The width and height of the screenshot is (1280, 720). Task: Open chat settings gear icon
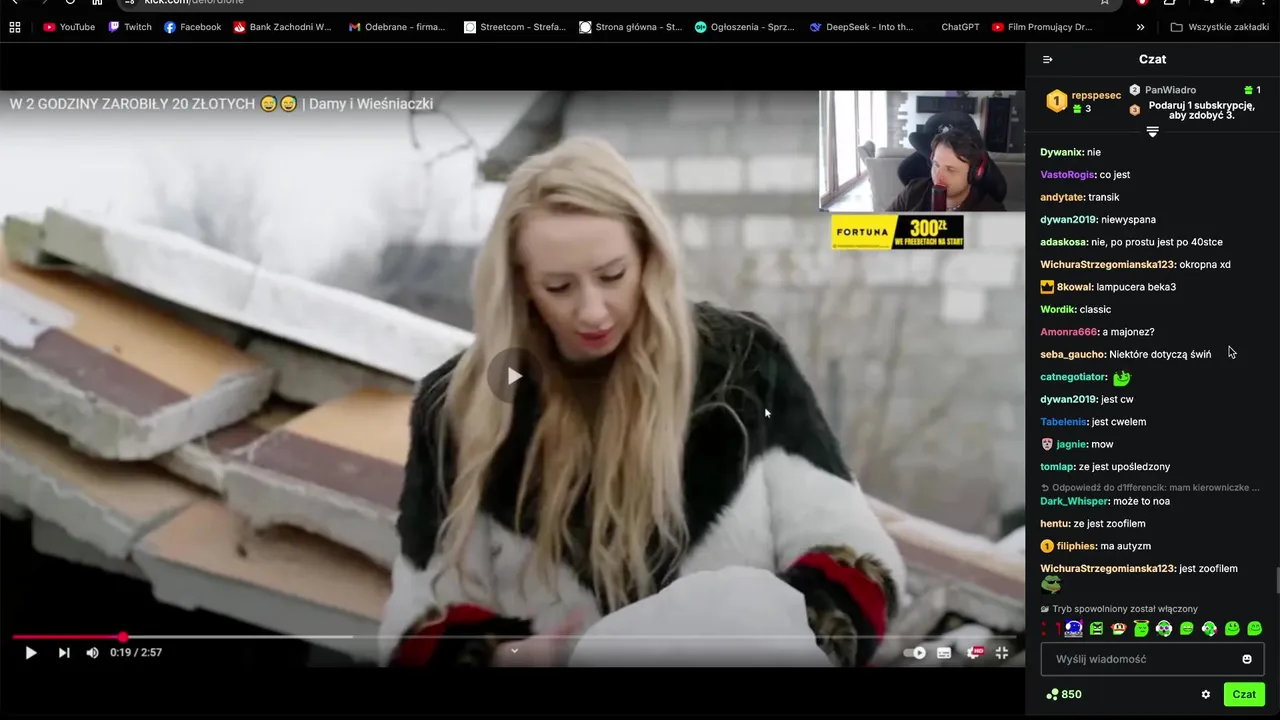[1205, 694]
